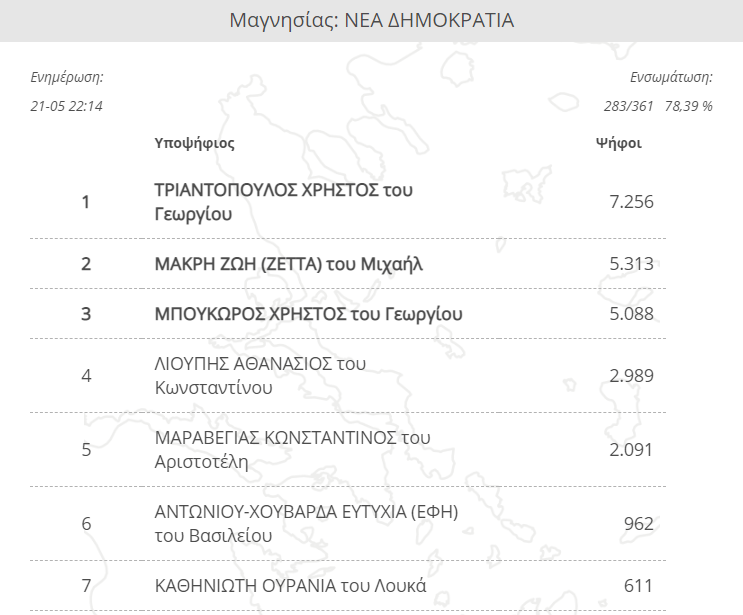Click the vote count 7.256
Image resolution: width=743 pixels, height=615 pixels.
tap(631, 202)
